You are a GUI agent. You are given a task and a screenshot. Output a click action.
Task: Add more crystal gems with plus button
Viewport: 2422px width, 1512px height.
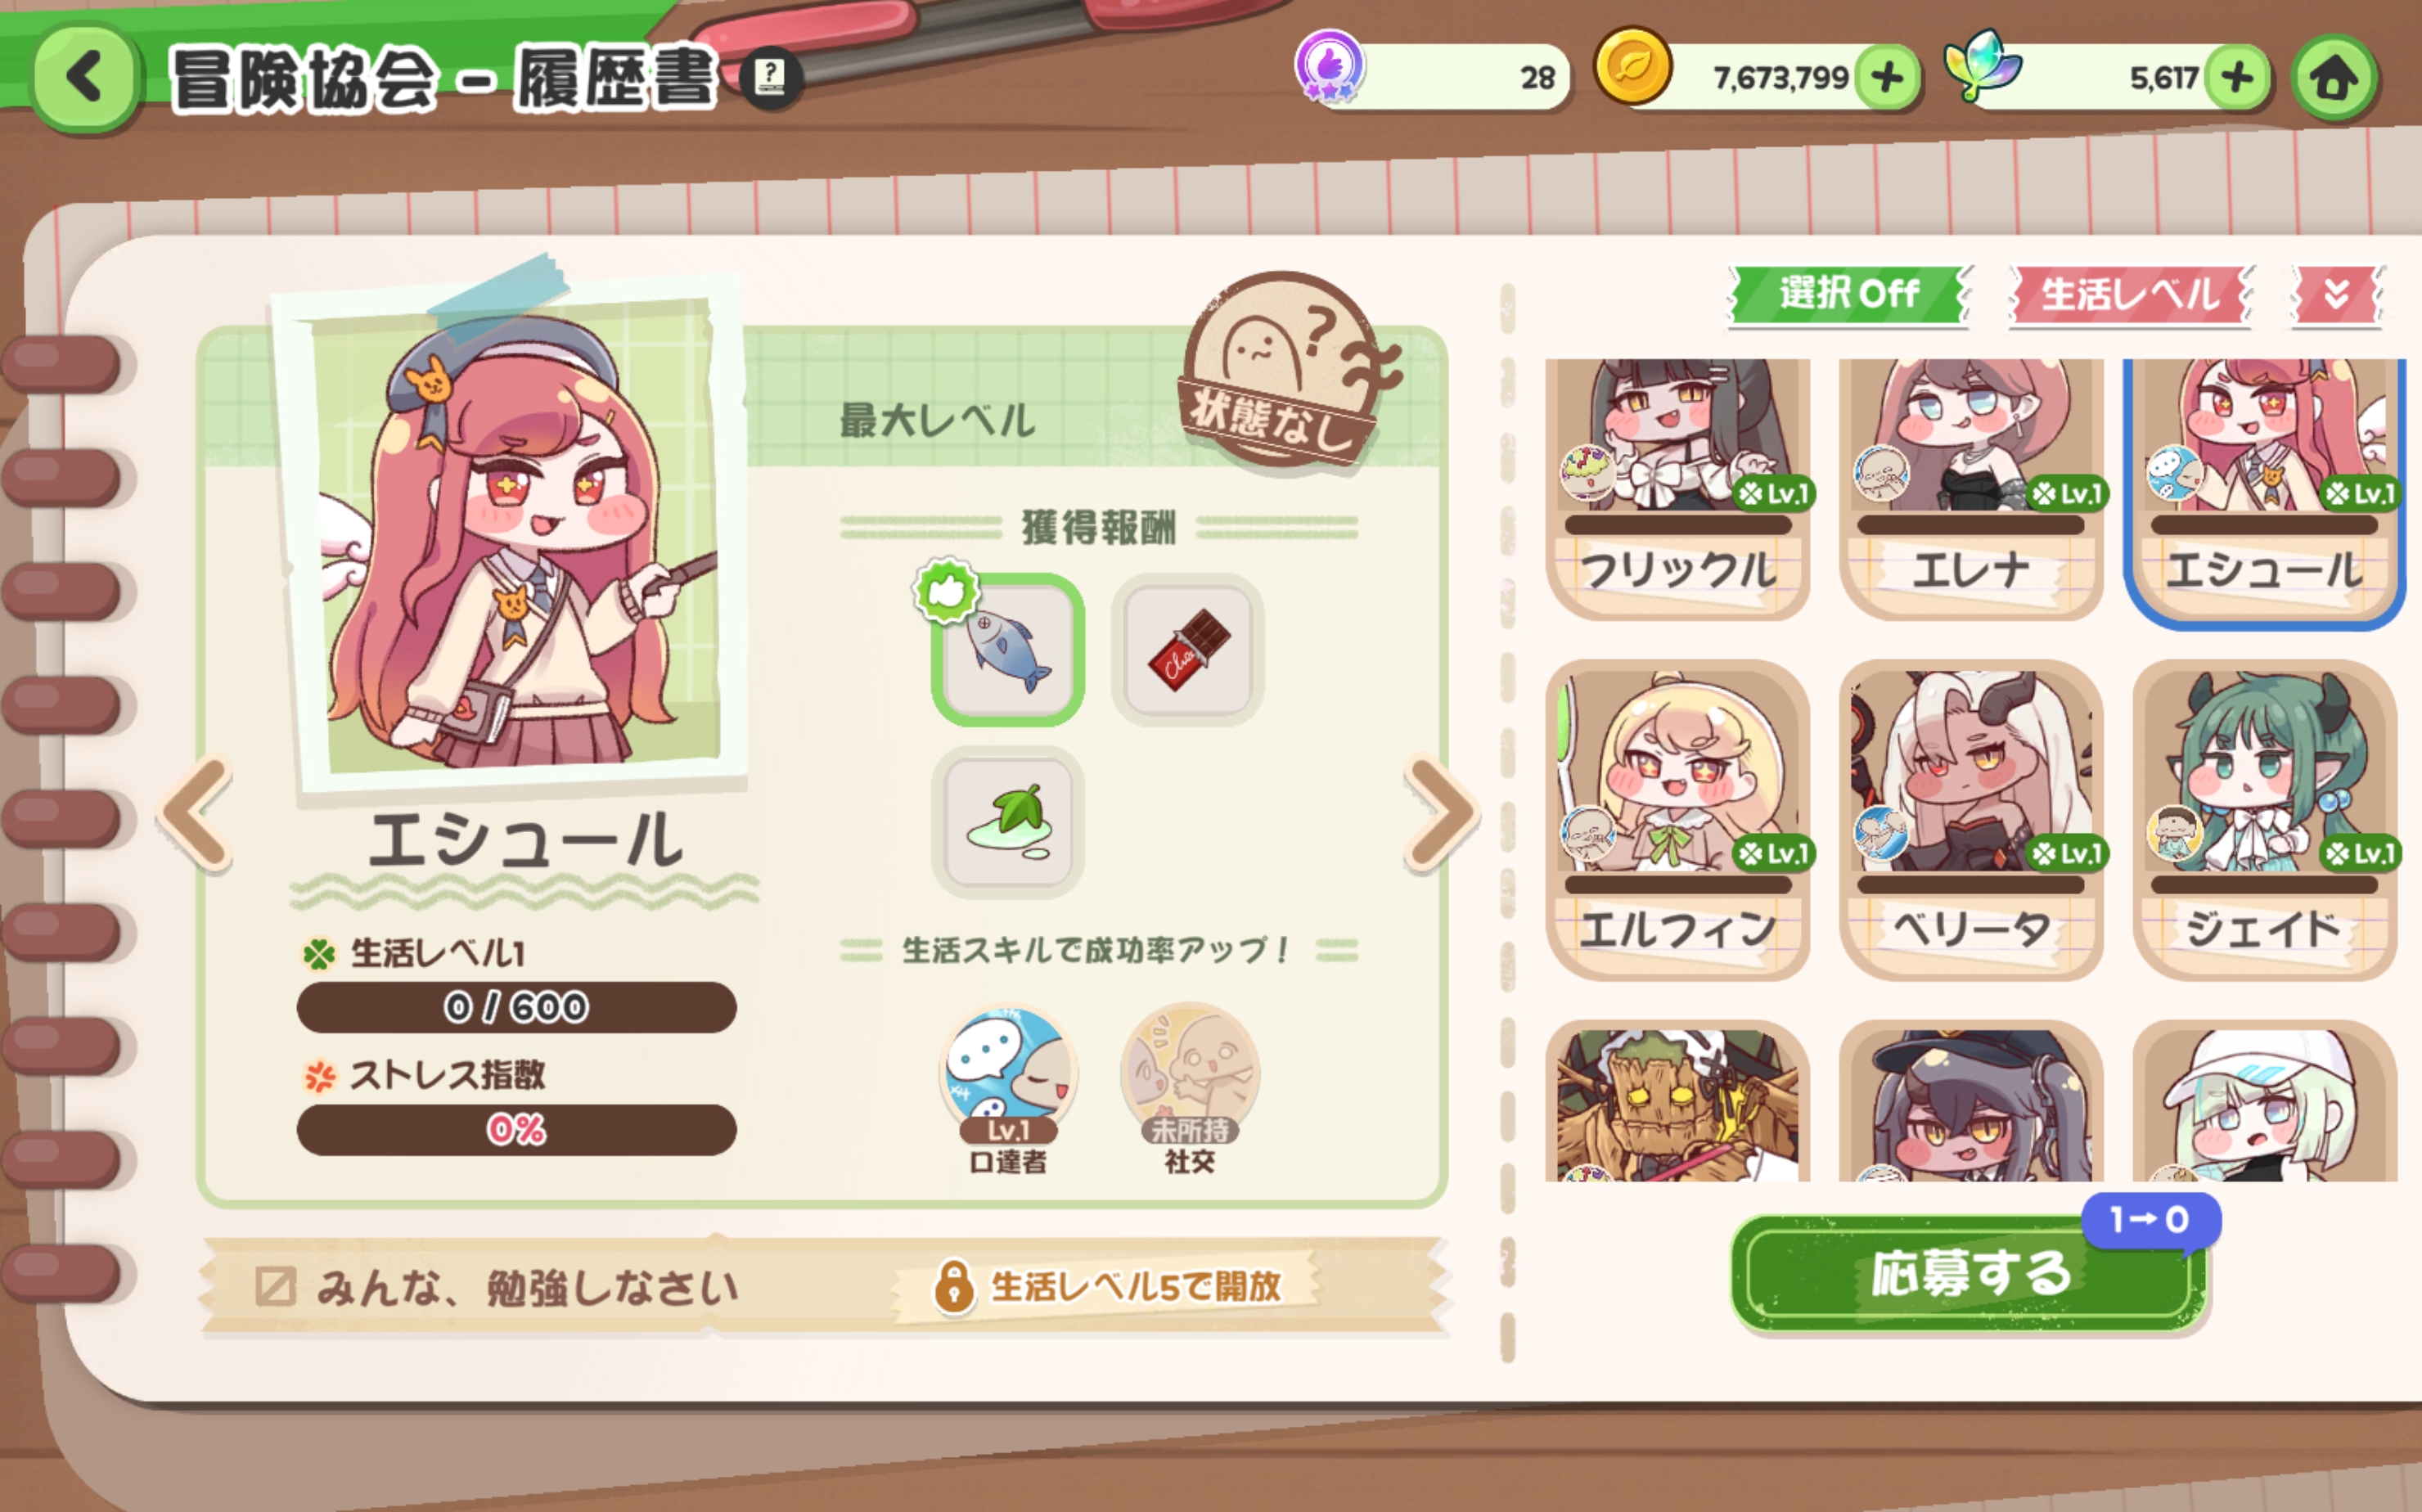click(x=2236, y=77)
